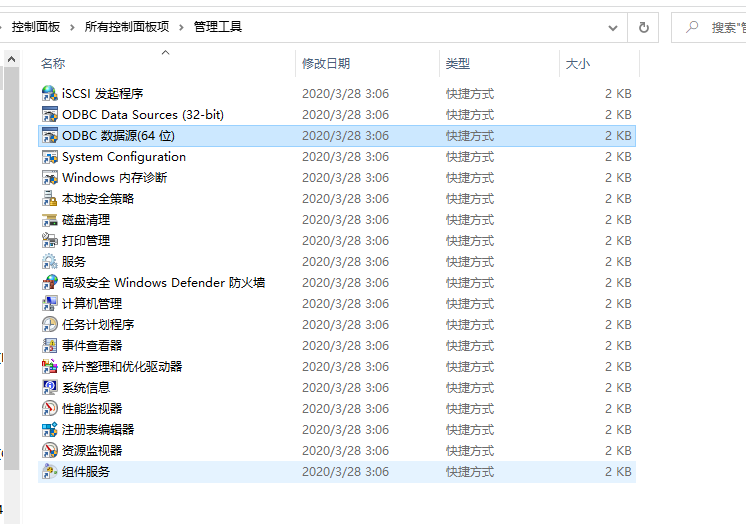The height and width of the screenshot is (524, 746).
Task: Click the 服务 gear icon
Action: 49,262
